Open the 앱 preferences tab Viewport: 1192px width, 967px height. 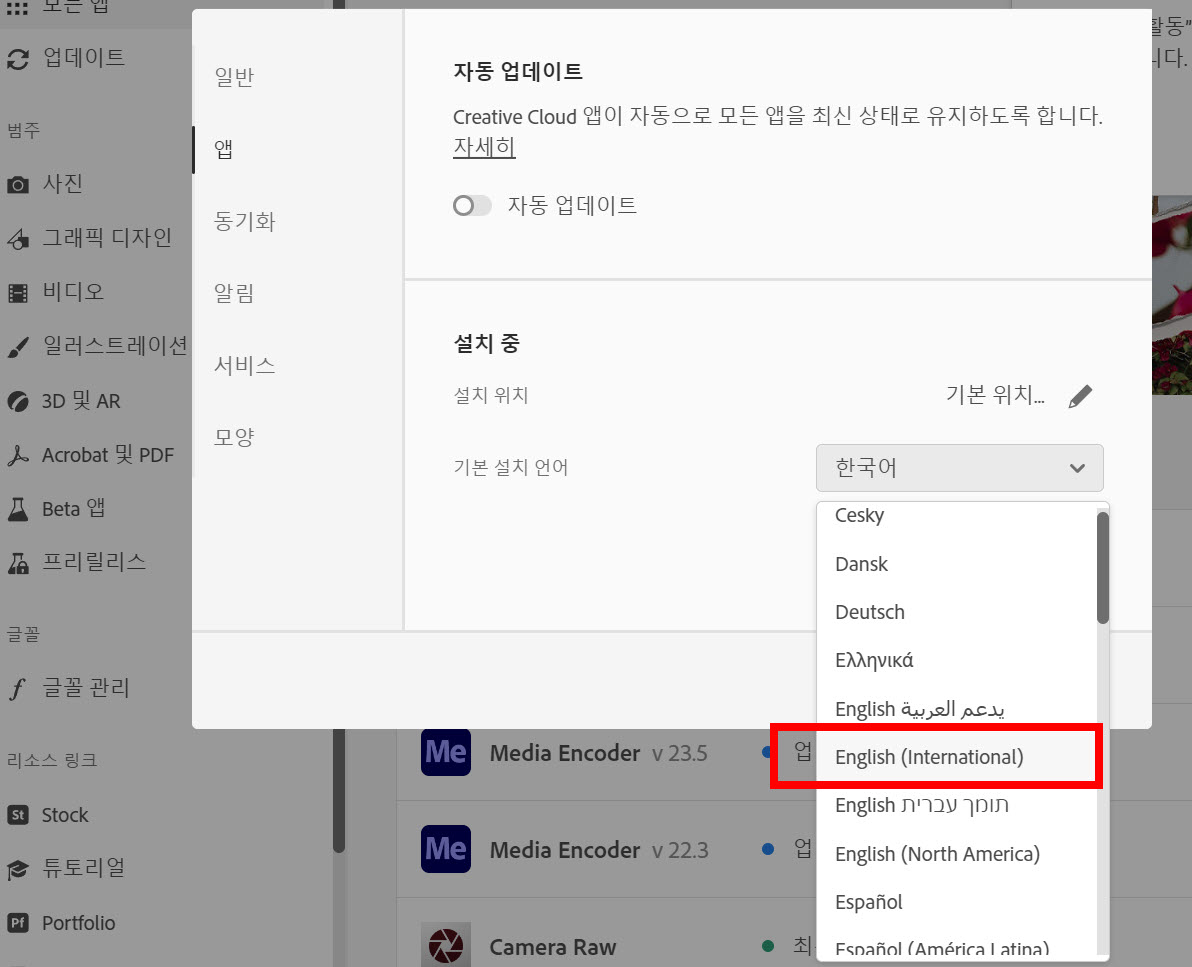point(224,149)
